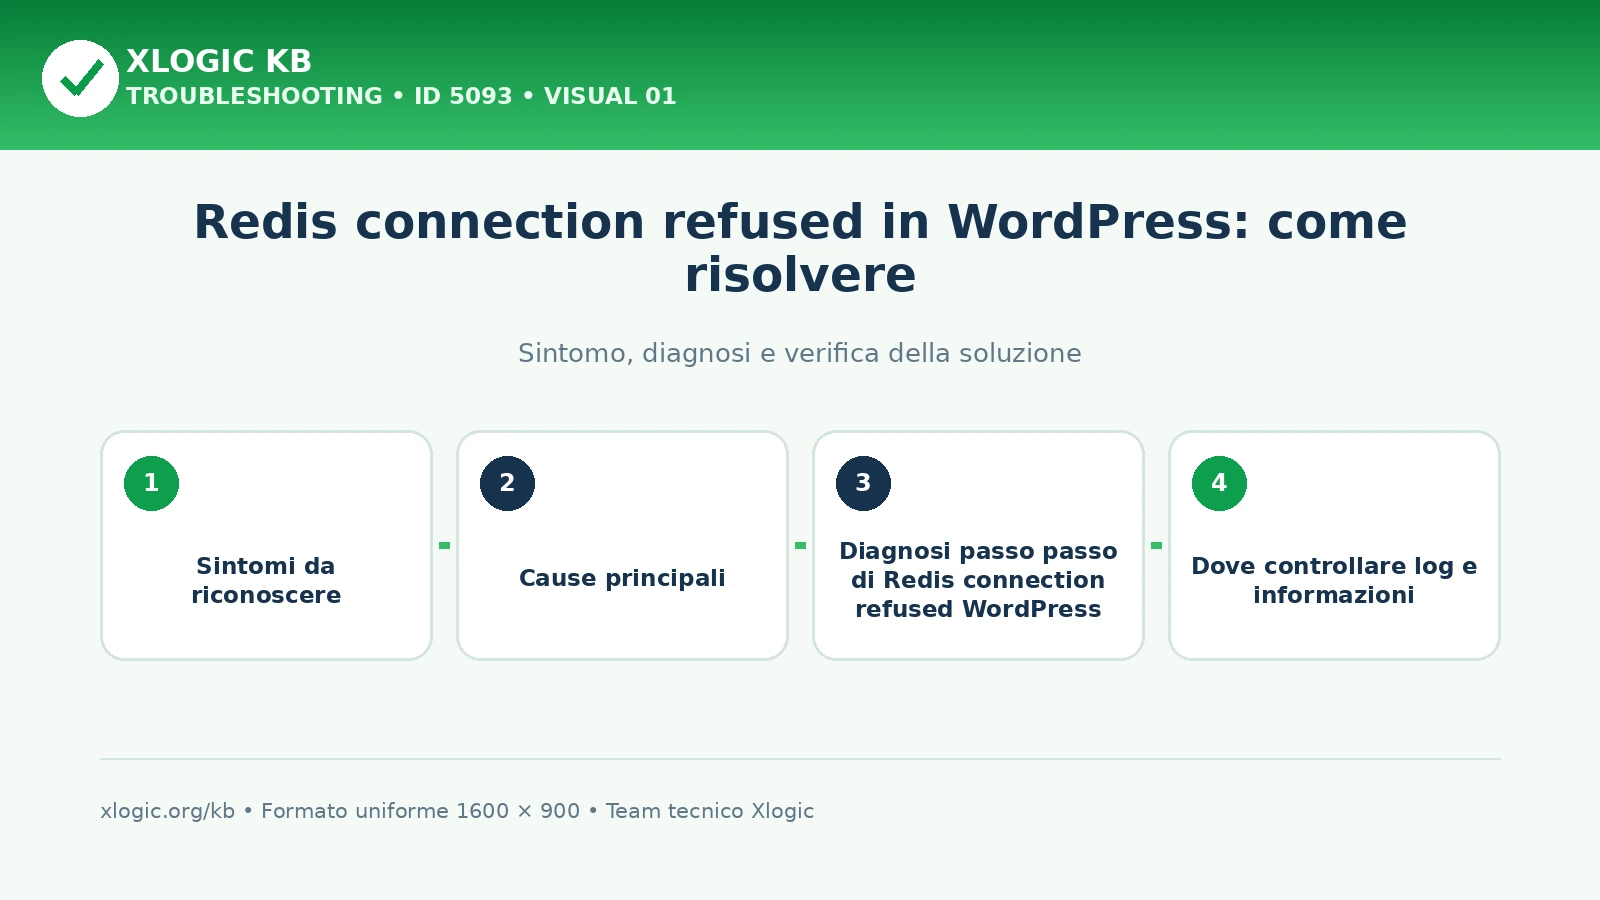
Task: Click the dark blue step 3 circle
Action: click(x=863, y=483)
